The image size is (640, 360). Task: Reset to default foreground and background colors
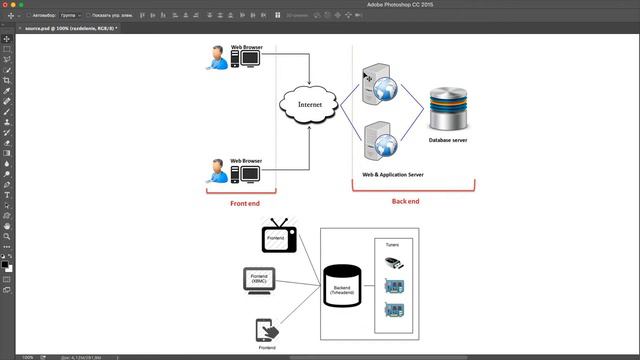3,256
